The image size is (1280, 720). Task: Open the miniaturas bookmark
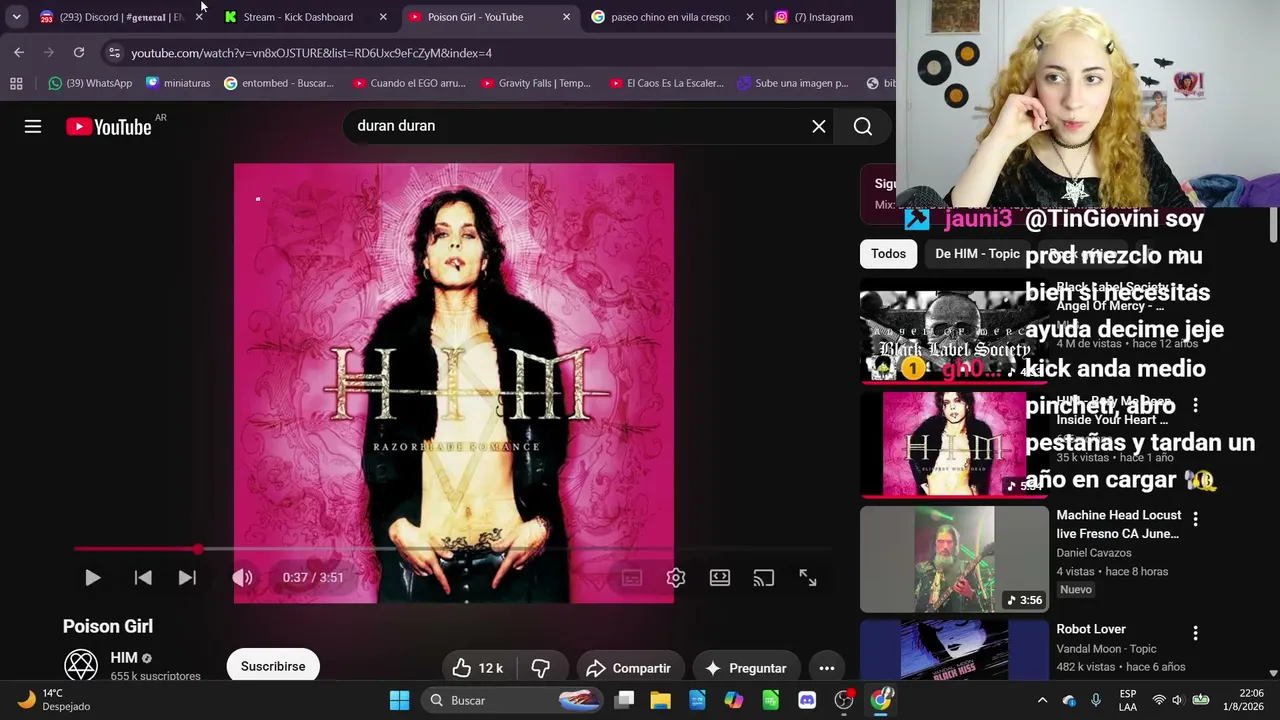coord(178,83)
